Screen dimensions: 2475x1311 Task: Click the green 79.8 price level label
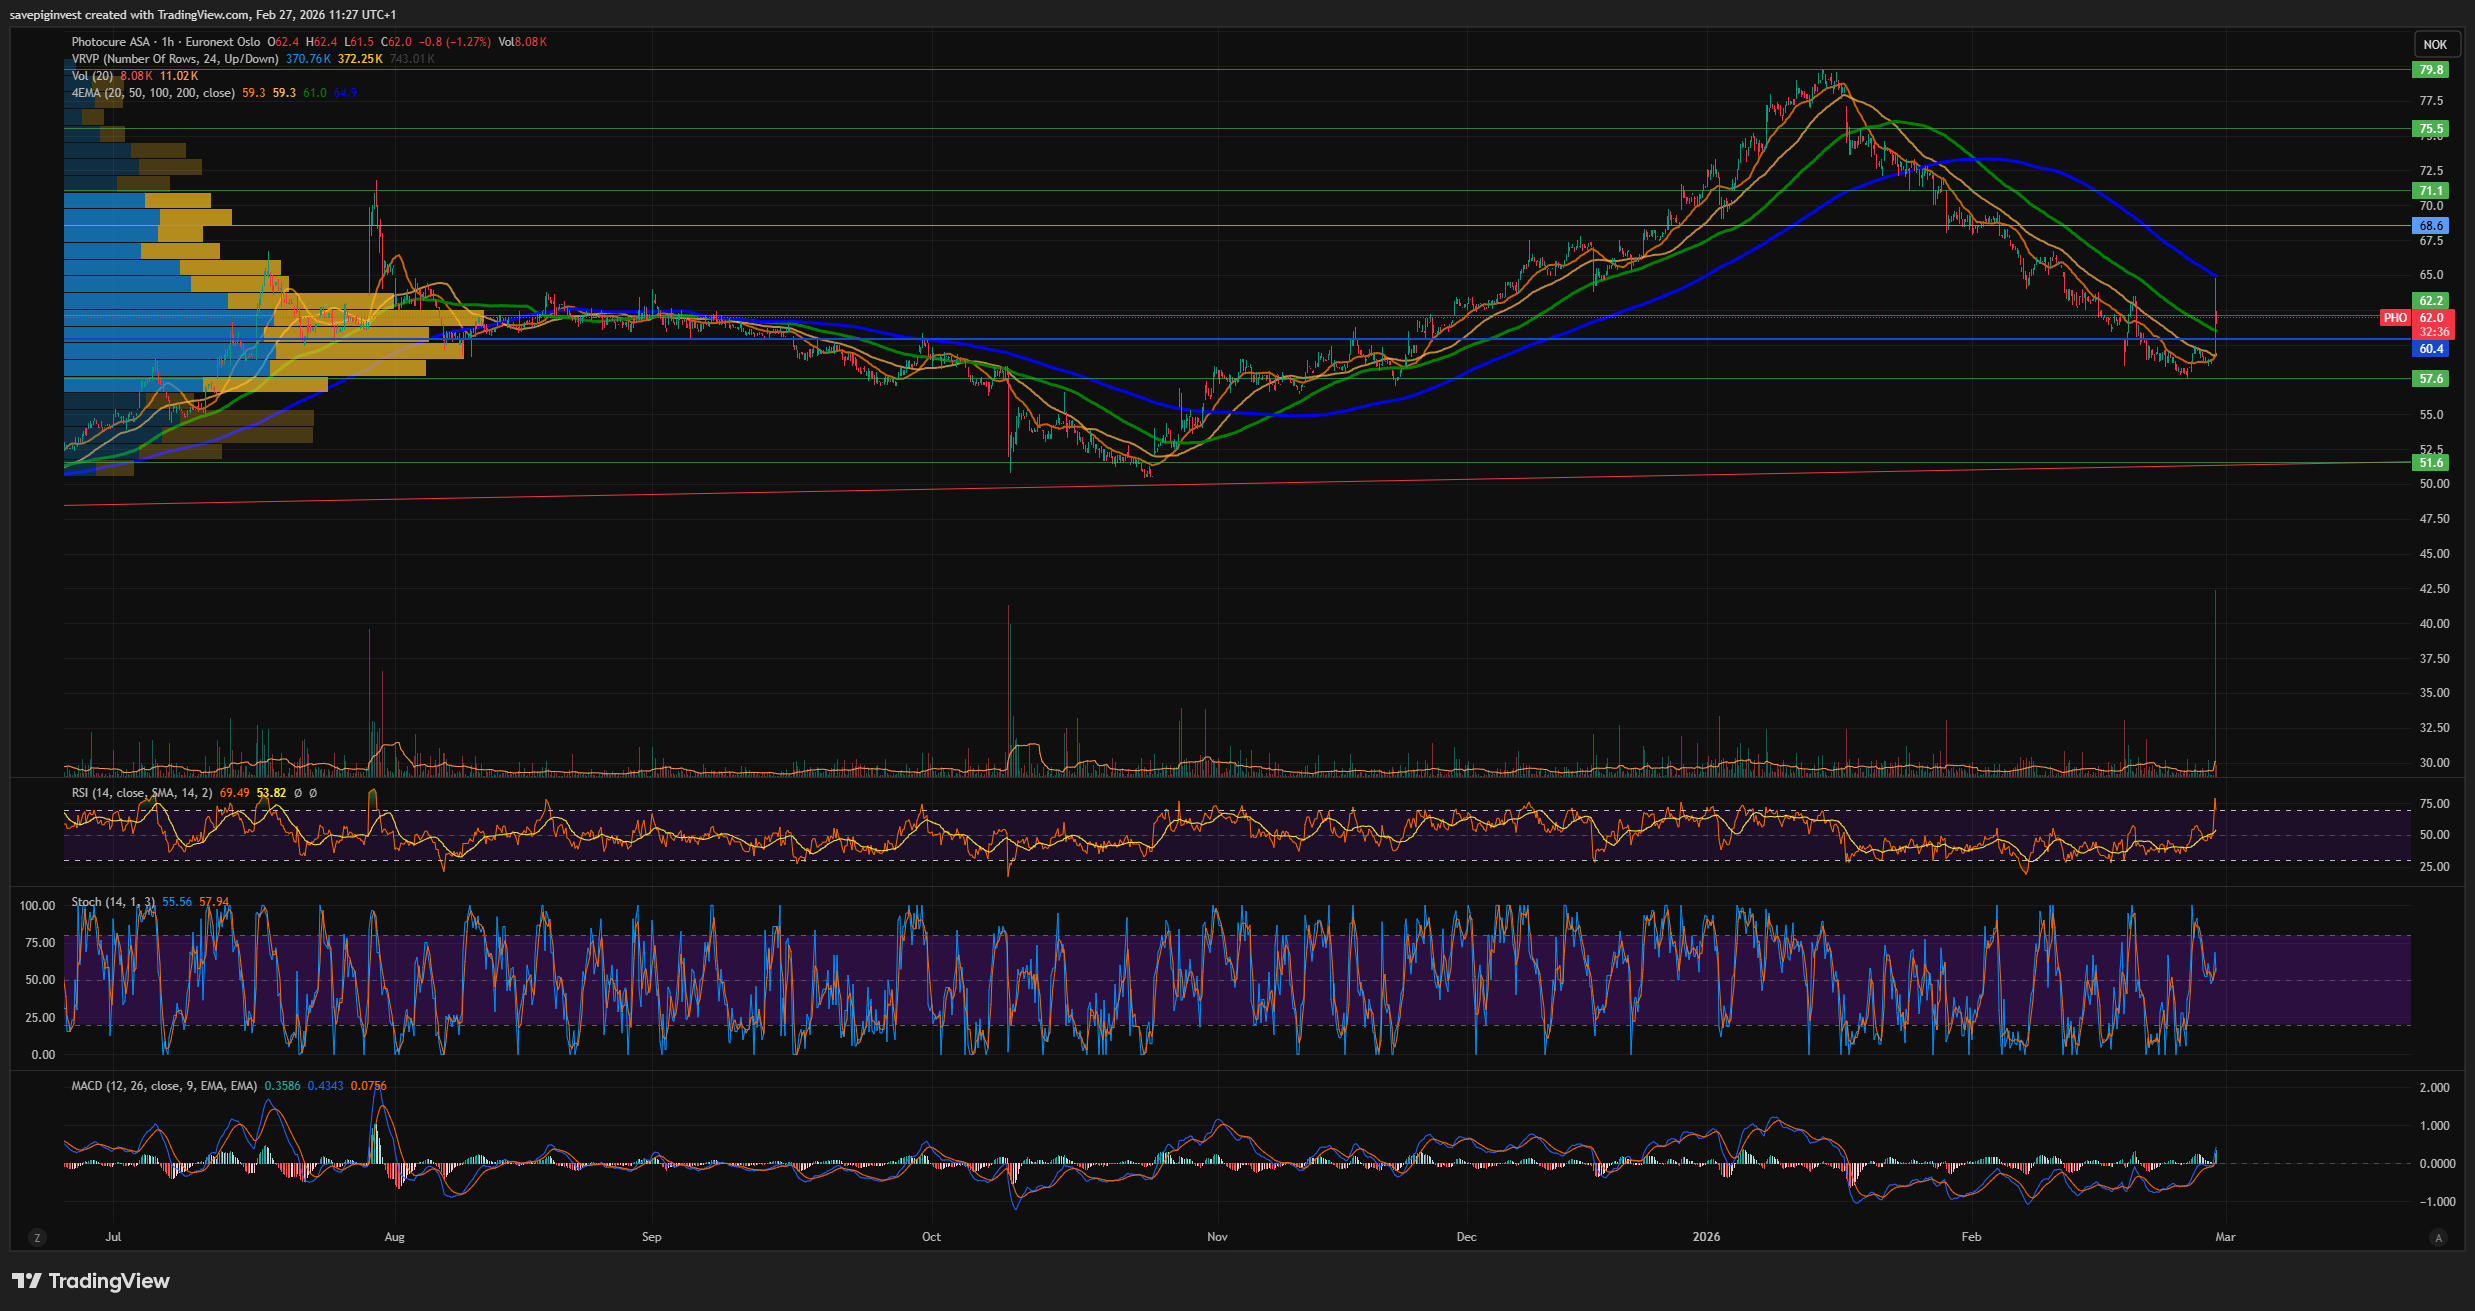(x=2431, y=70)
